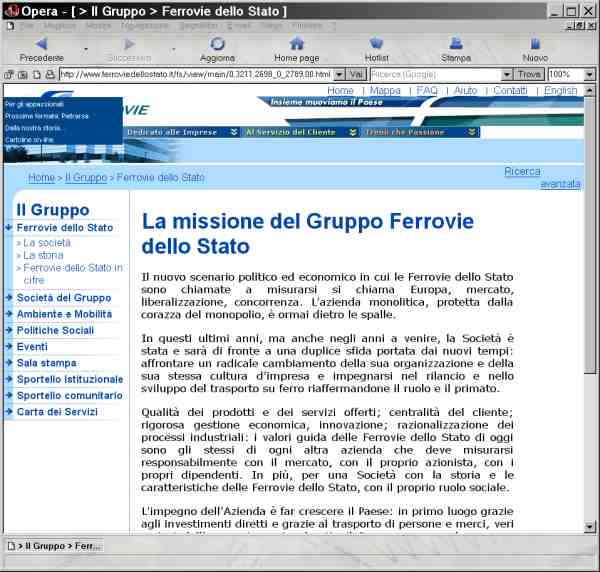The height and width of the screenshot is (572, 600).
Task: Click the vertical scrollbar thumb
Action: pyautogui.click(x=589, y=234)
